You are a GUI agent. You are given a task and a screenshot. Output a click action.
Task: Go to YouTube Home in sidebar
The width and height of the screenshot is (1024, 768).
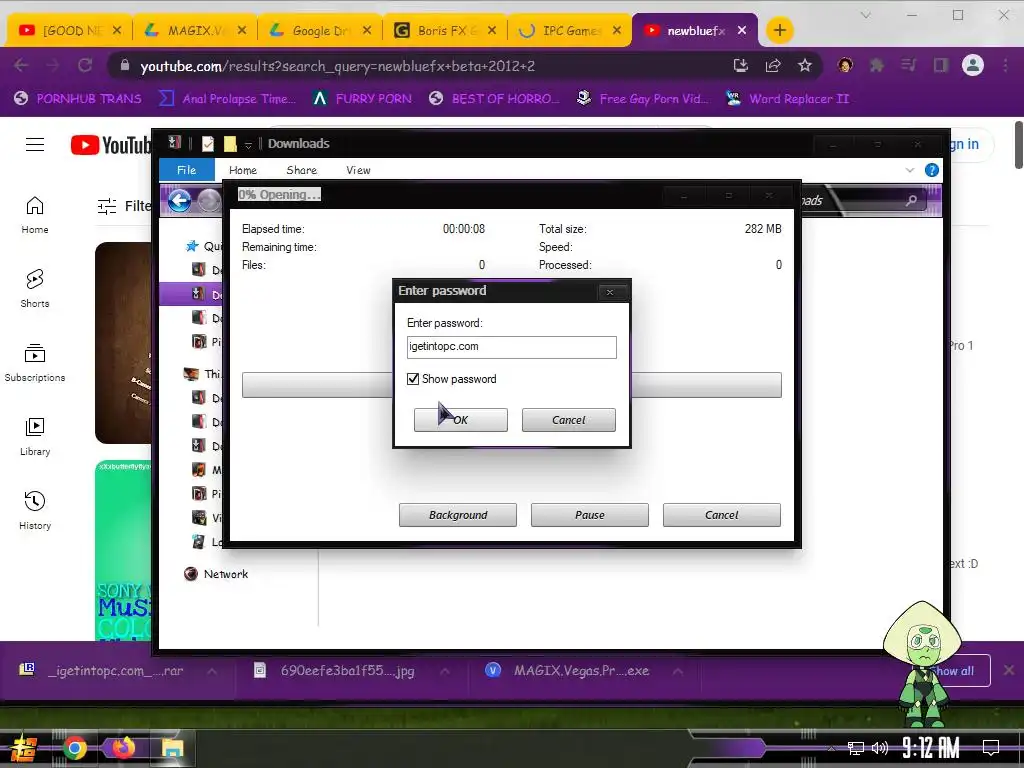[x=35, y=215]
